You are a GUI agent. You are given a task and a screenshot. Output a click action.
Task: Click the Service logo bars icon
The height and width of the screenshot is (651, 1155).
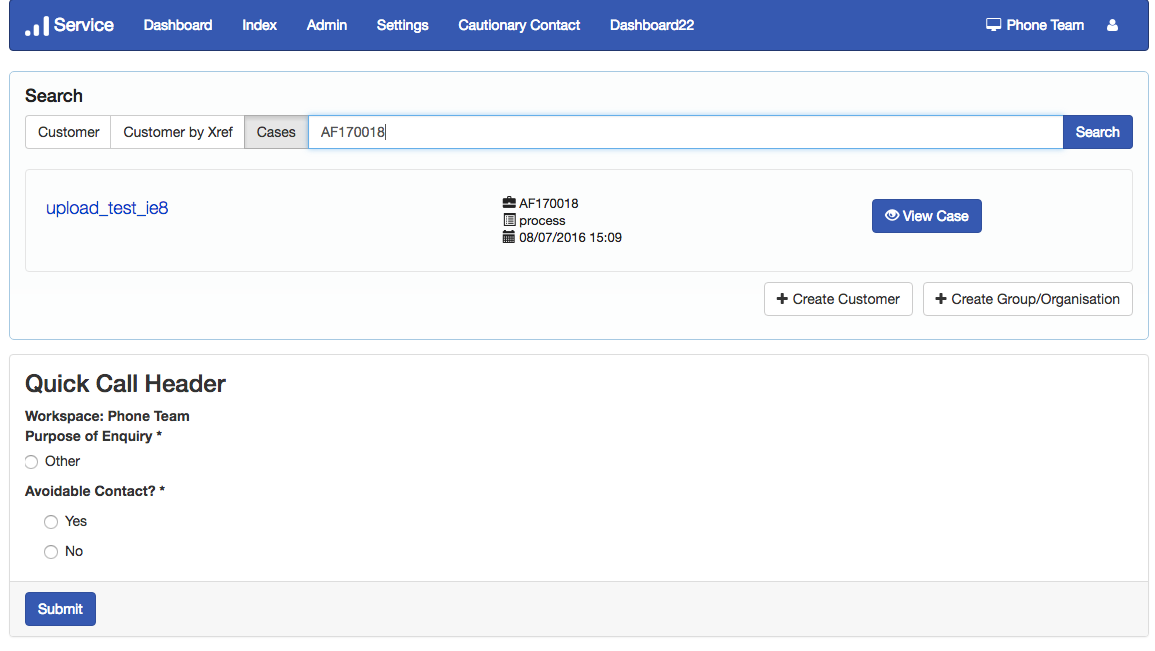(x=37, y=26)
